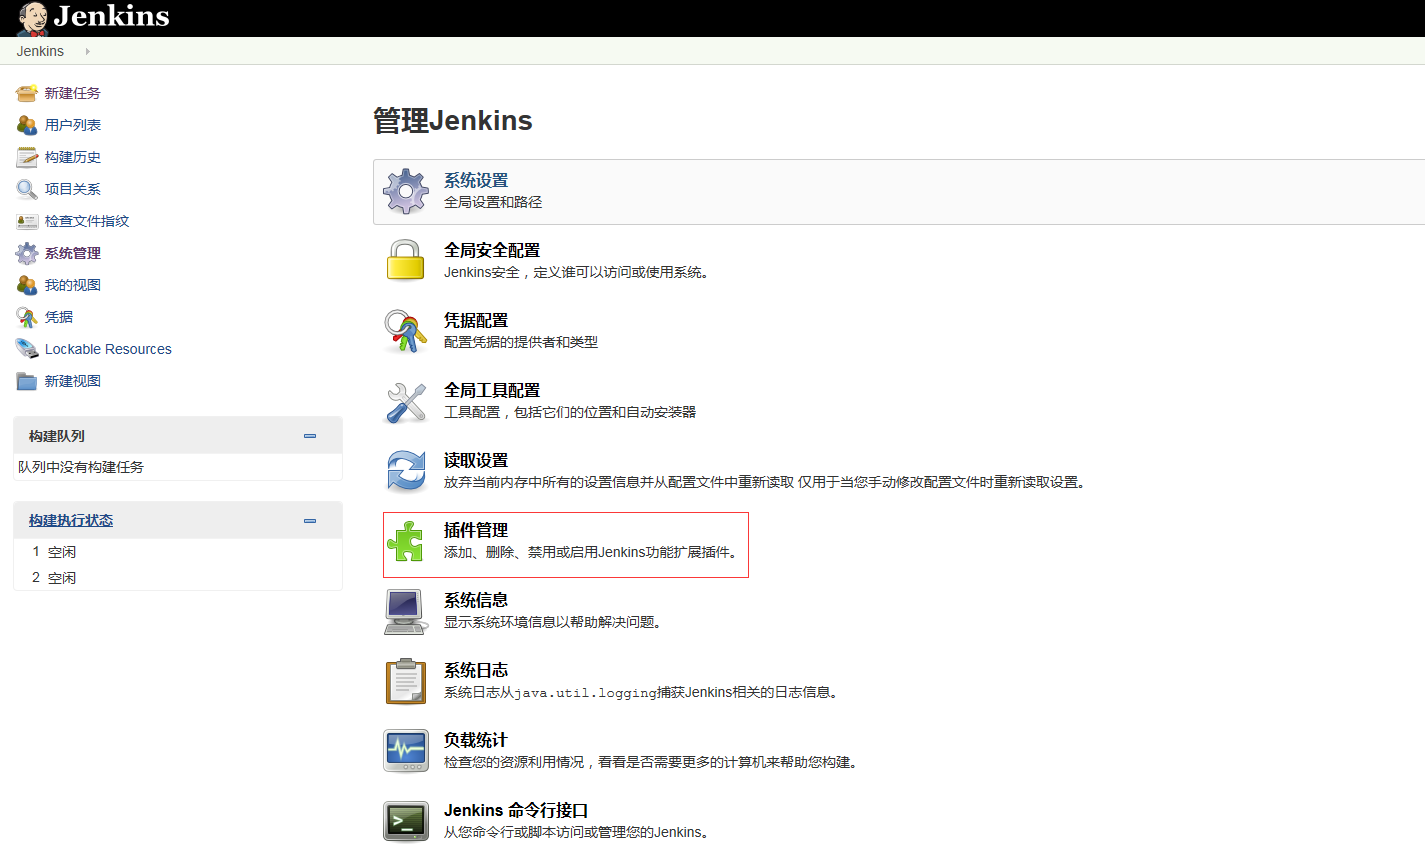Click the Jenkins title text in header
1425x846 pixels.
coord(112,16)
